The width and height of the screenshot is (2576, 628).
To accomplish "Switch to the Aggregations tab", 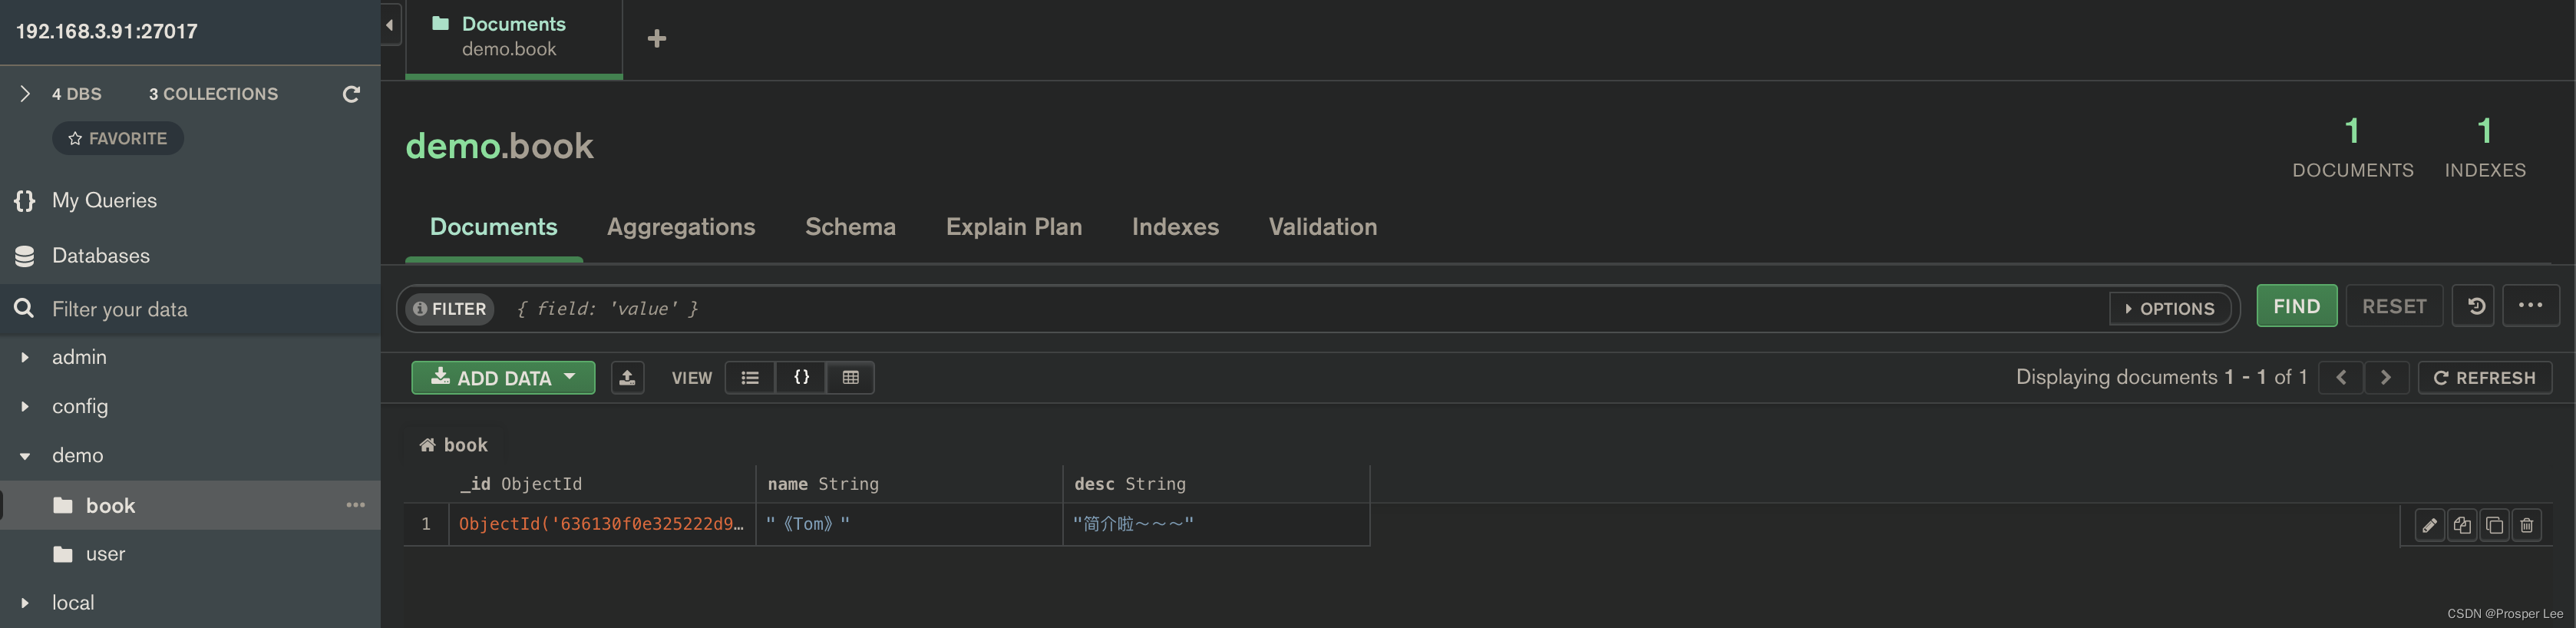I will click(x=681, y=227).
